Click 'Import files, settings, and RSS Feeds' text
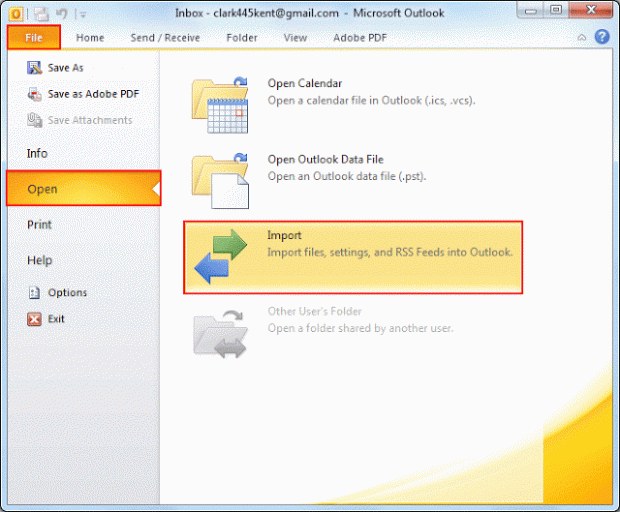The image size is (620, 512). (390, 252)
